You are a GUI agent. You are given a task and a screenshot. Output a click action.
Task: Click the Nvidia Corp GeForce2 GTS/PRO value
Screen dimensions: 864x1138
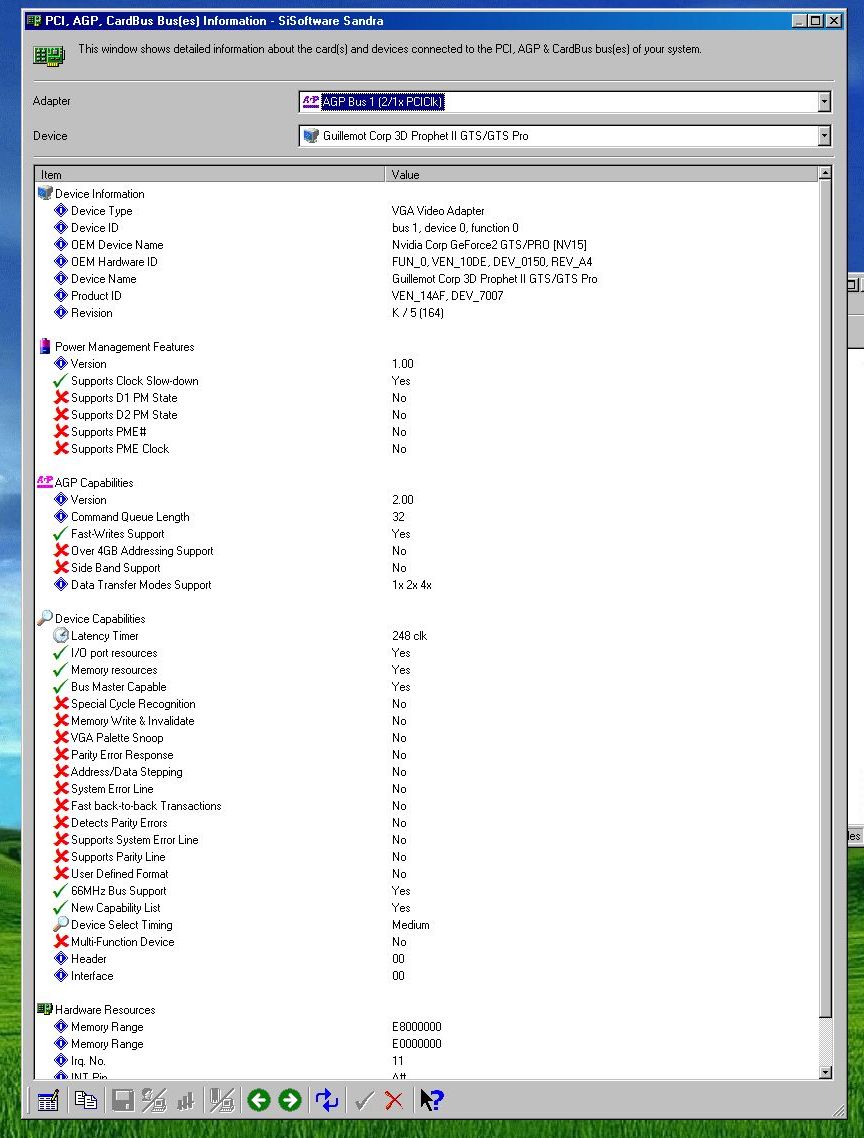tap(489, 245)
